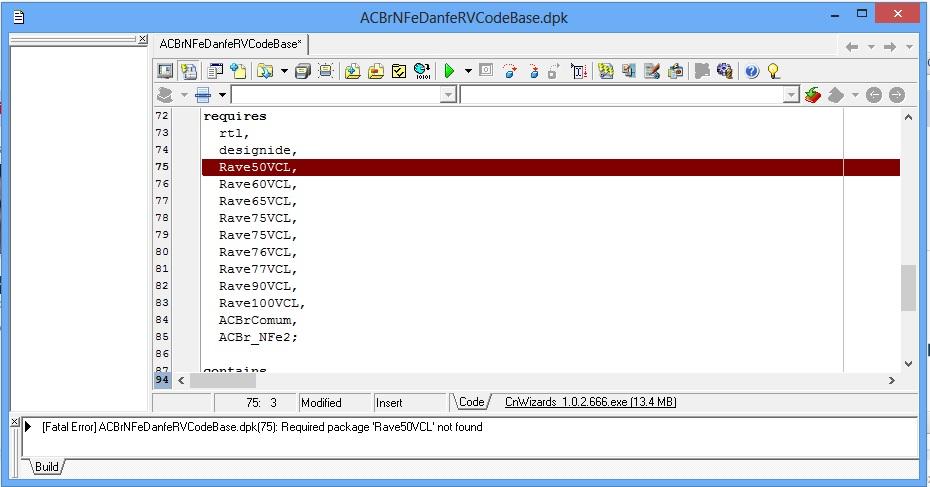The height and width of the screenshot is (487, 930).
Task: Click the red book with green arrow icon
Action: point(813,94)
